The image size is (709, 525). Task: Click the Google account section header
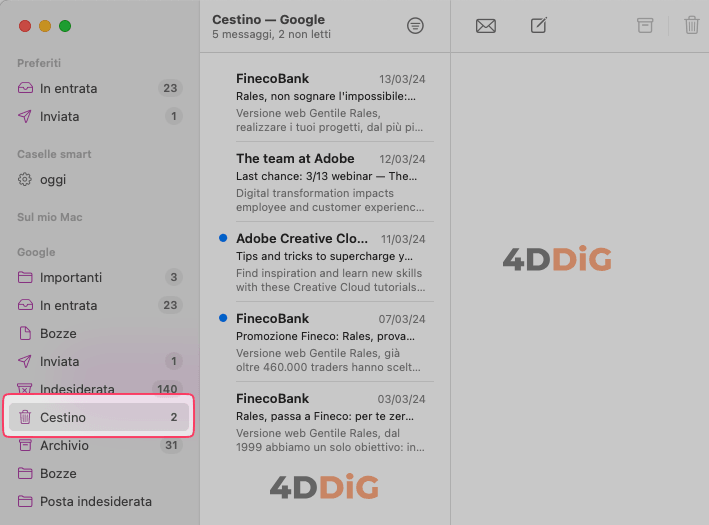36,252
